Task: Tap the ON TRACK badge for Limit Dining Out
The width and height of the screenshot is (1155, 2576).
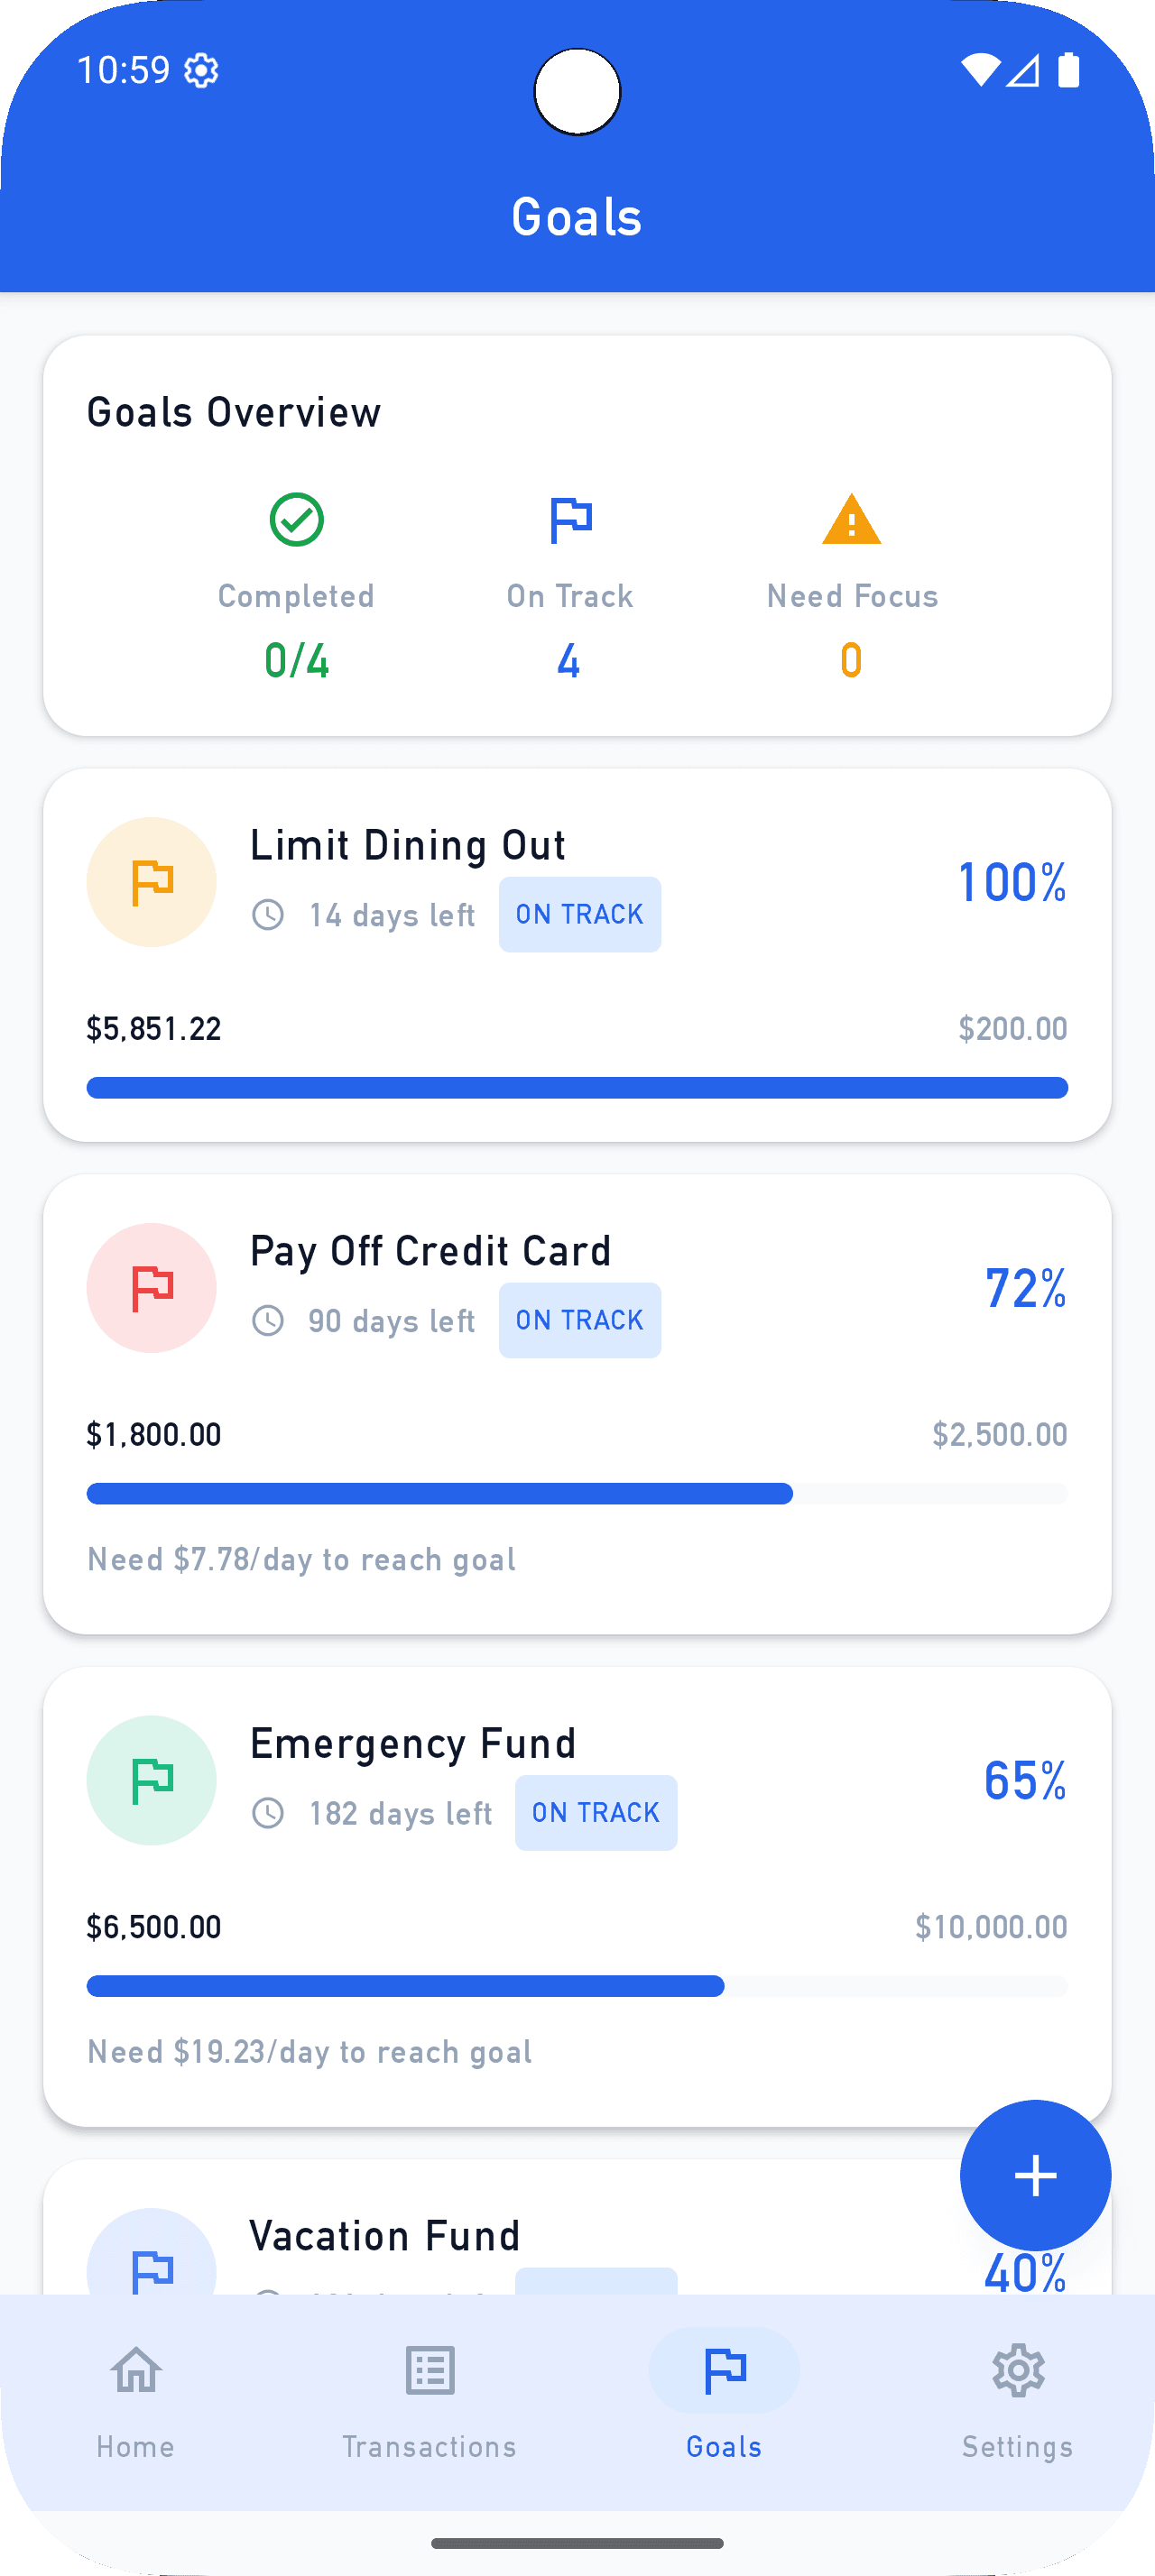Action: [580, 914]
